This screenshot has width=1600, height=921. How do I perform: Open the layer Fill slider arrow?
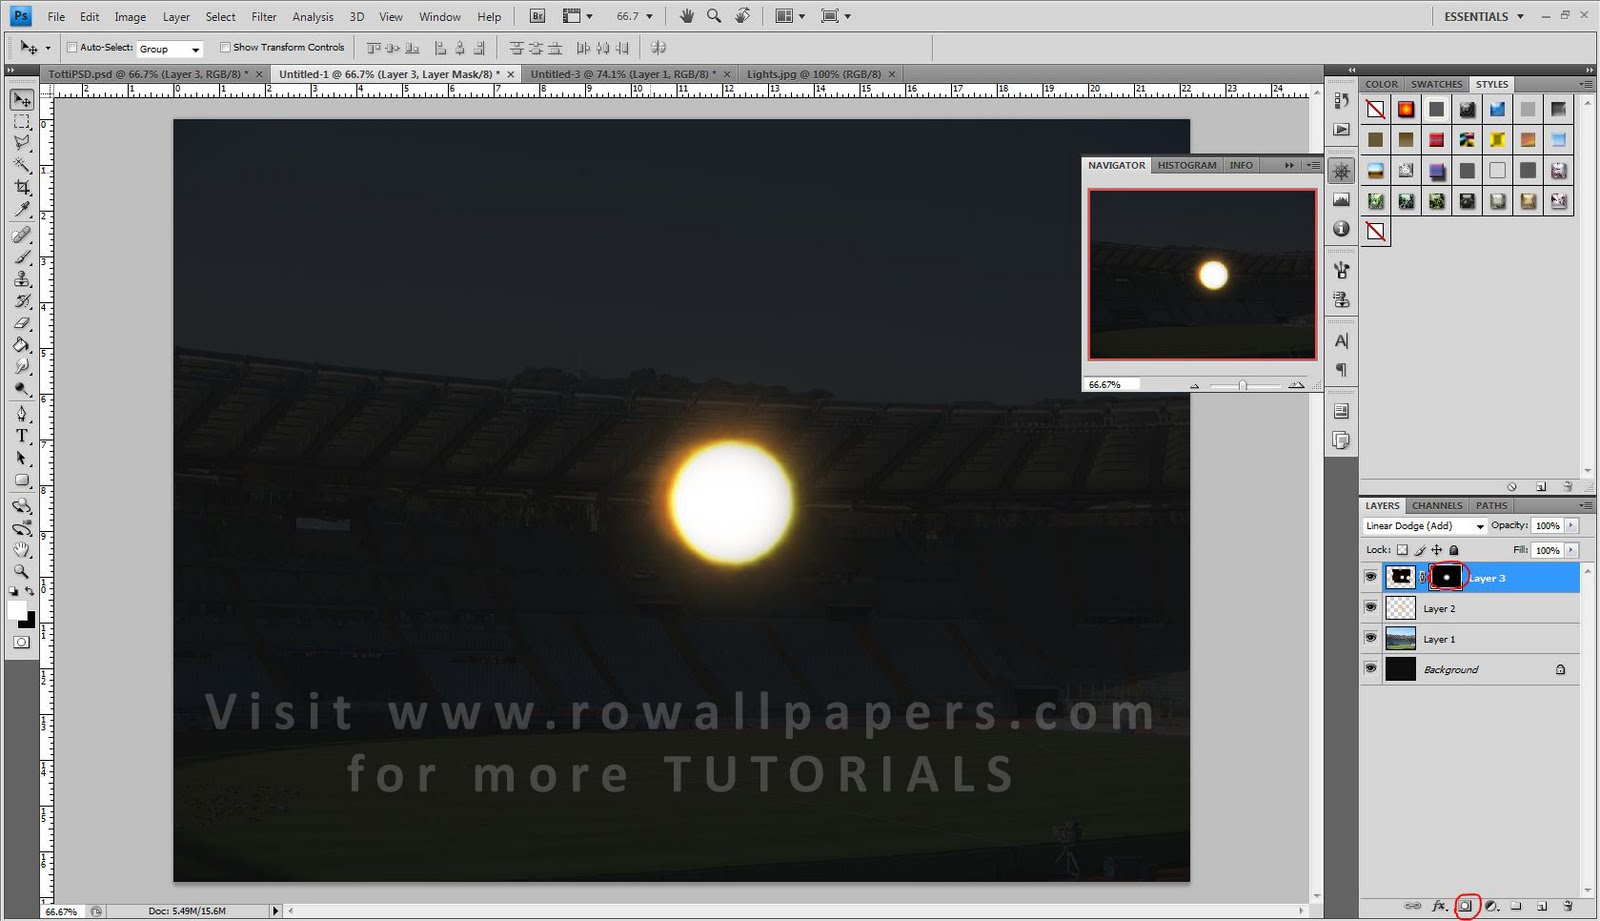click(x=1572, y=550)
